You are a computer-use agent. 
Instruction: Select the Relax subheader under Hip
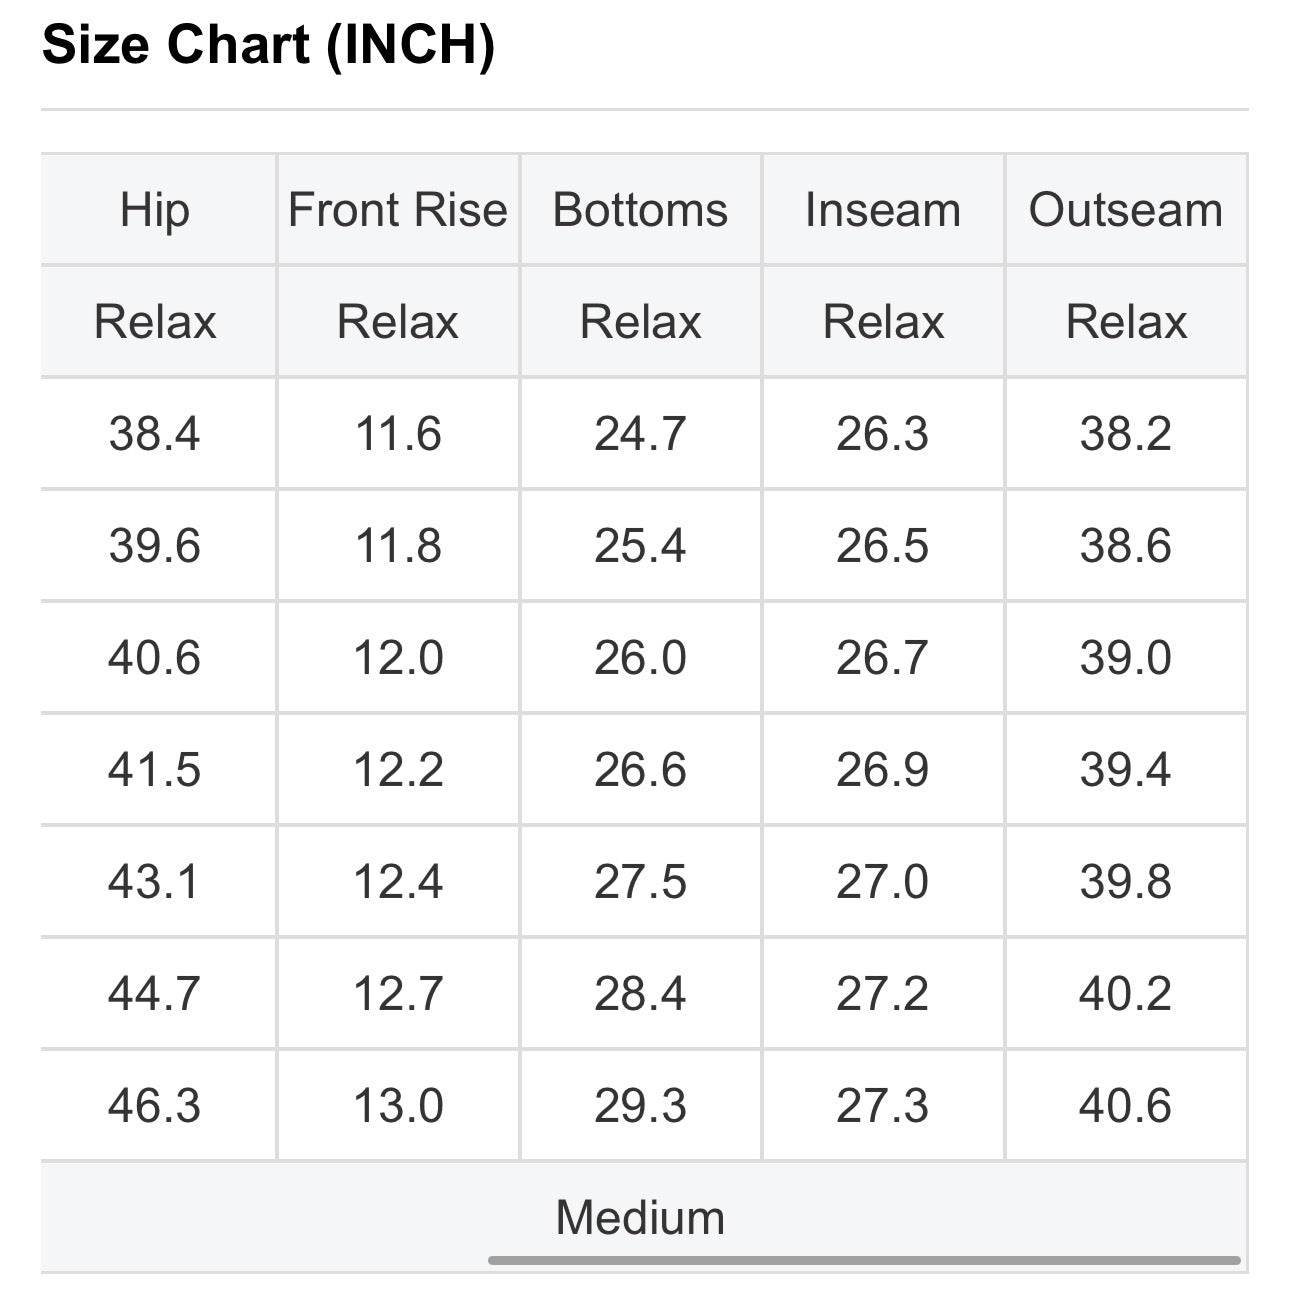click(157, 322)
